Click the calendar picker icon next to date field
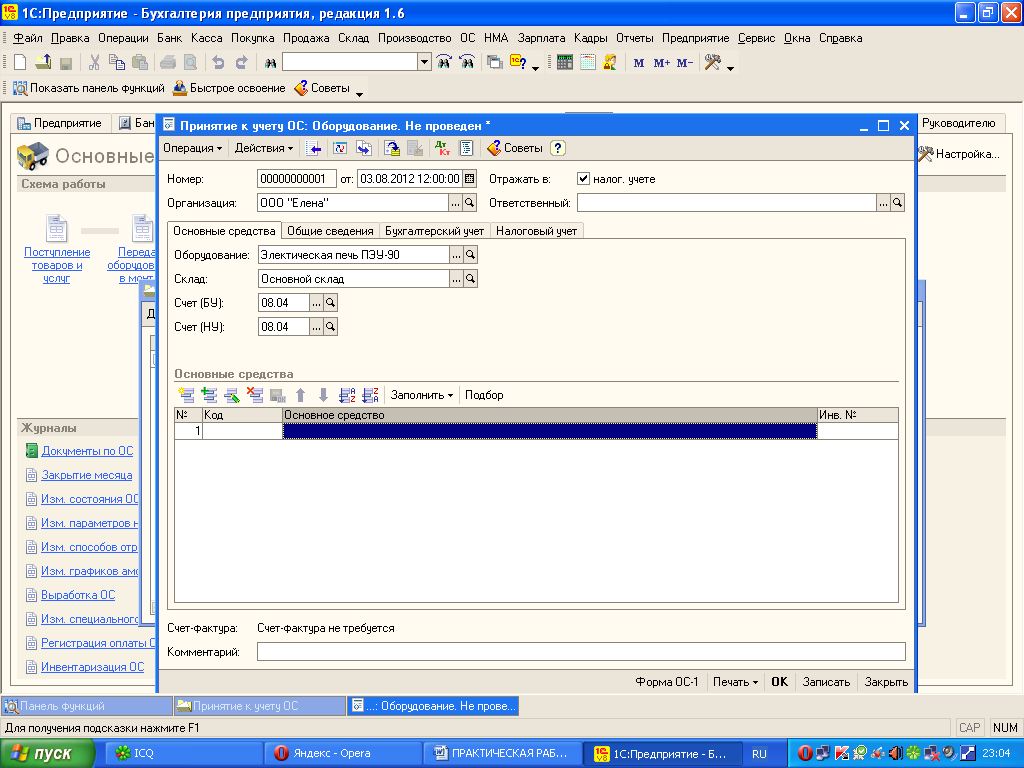 [x=470, y=179]
